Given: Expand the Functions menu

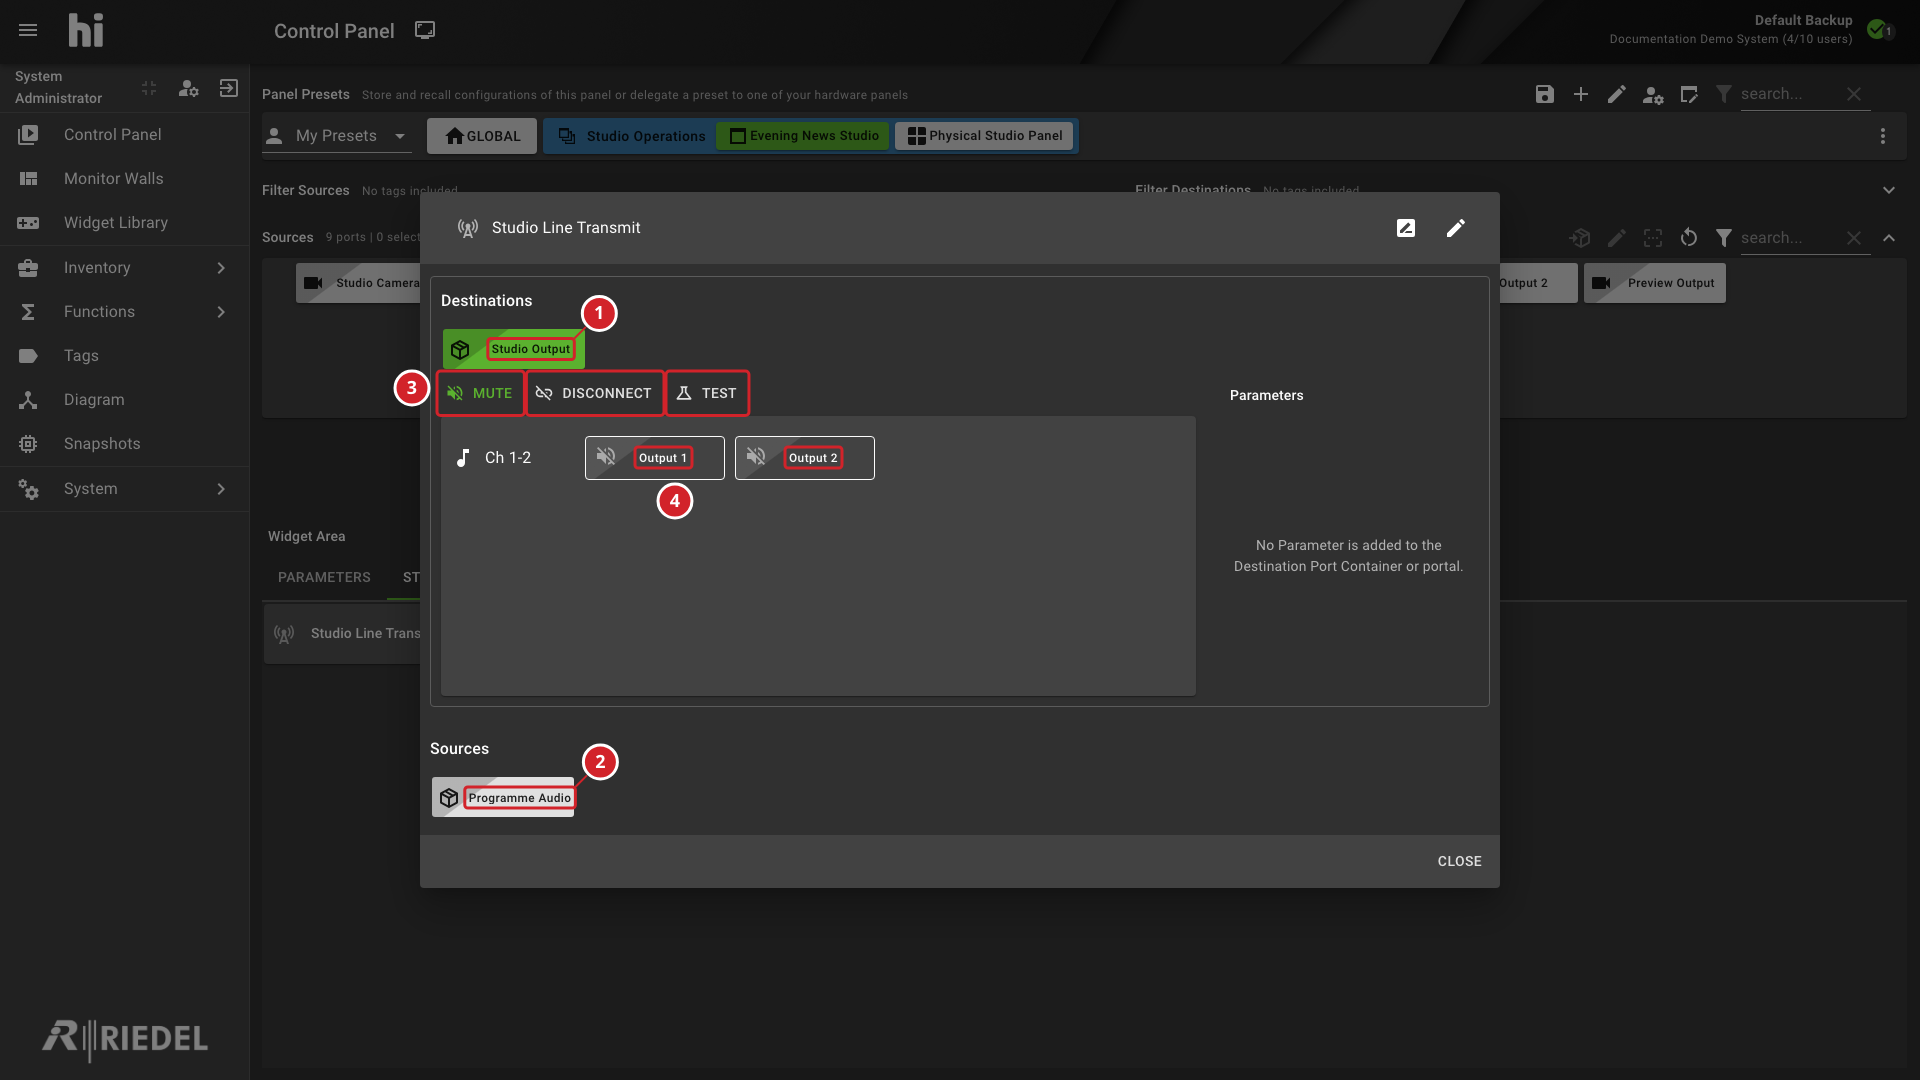Looking at the screenshot, I should tap(124, 312).
